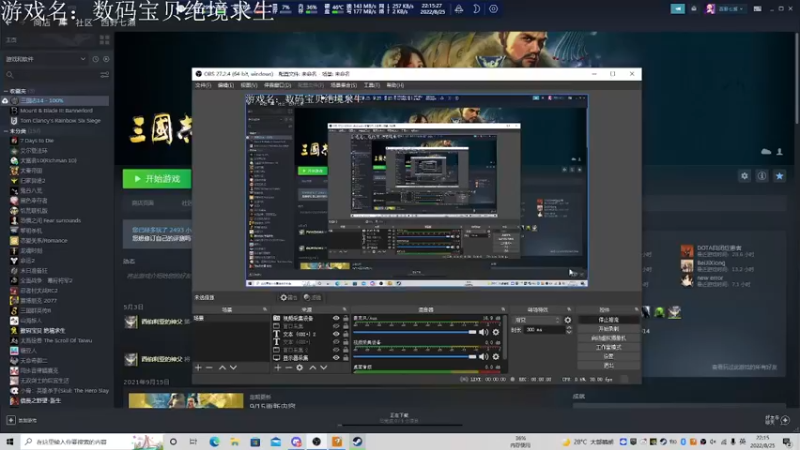This screenshot has height=450, width=800.
Task: Open Steam library advanced filter icon
Action: point(105,75)
